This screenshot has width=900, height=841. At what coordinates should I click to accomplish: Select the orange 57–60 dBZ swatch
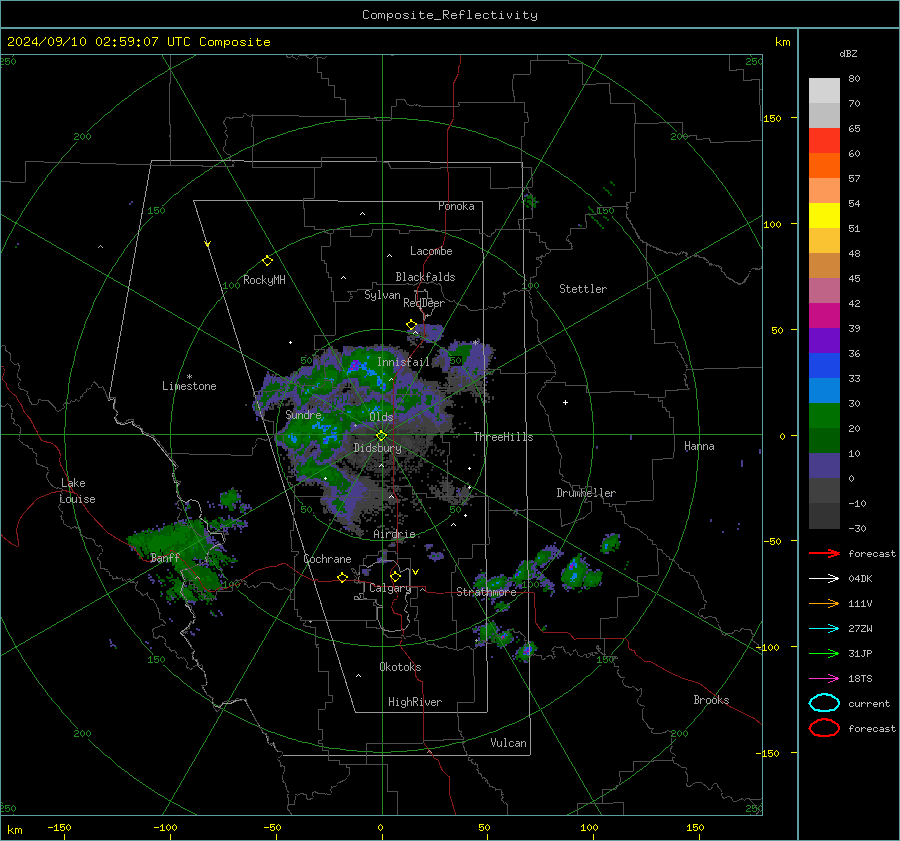(824, 166)
